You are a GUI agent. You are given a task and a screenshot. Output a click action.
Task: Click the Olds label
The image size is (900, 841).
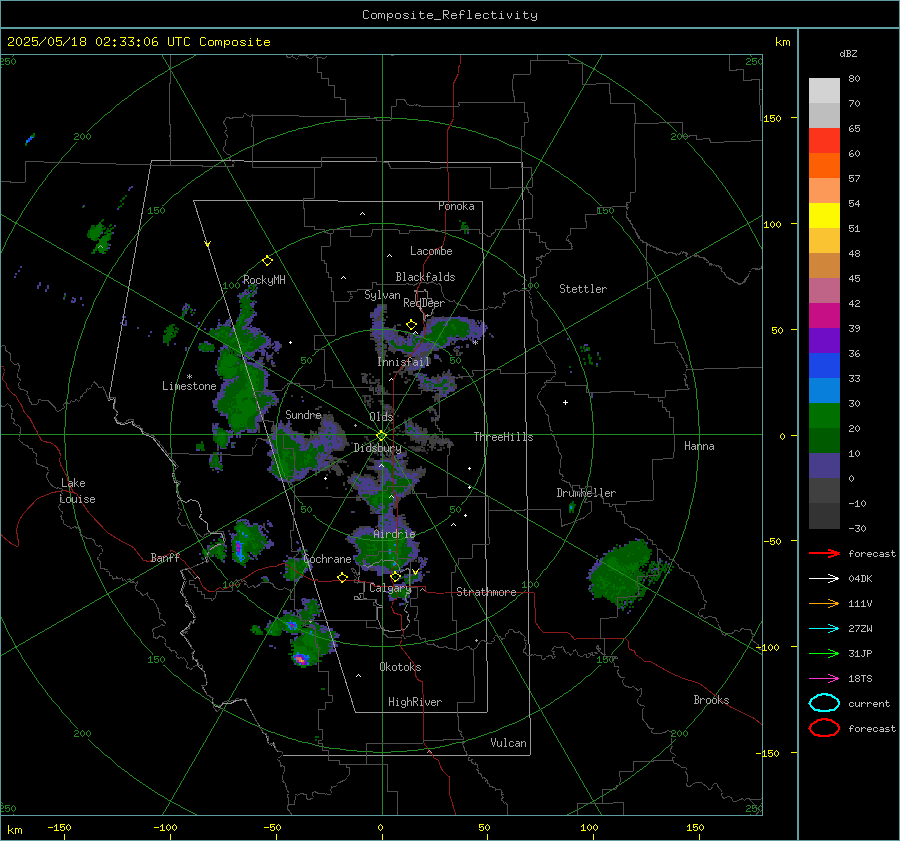(x=381, y=417)
